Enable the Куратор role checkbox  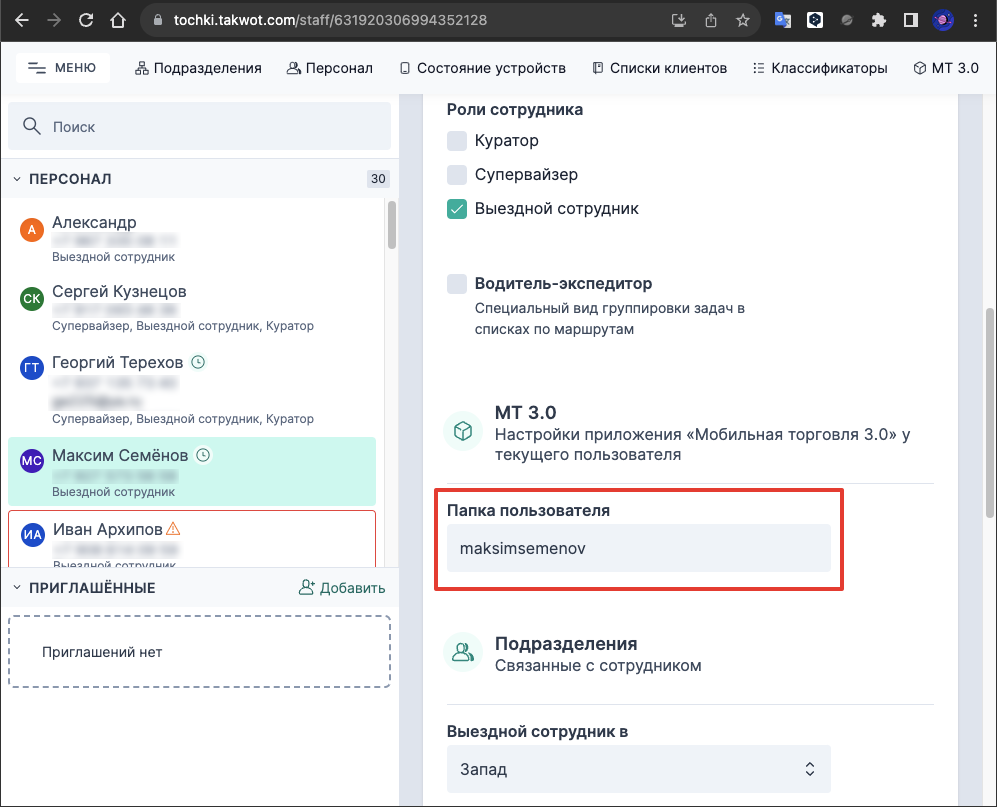[457, 141]
